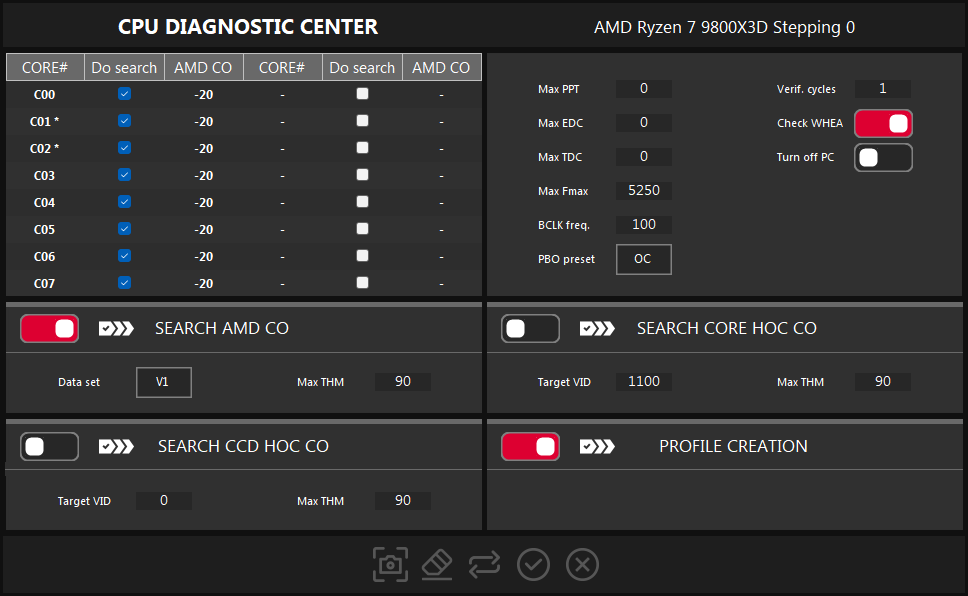This screenshot has height=596, width=968.
Task: Click the repeat arrows icon
Action: 484,565
